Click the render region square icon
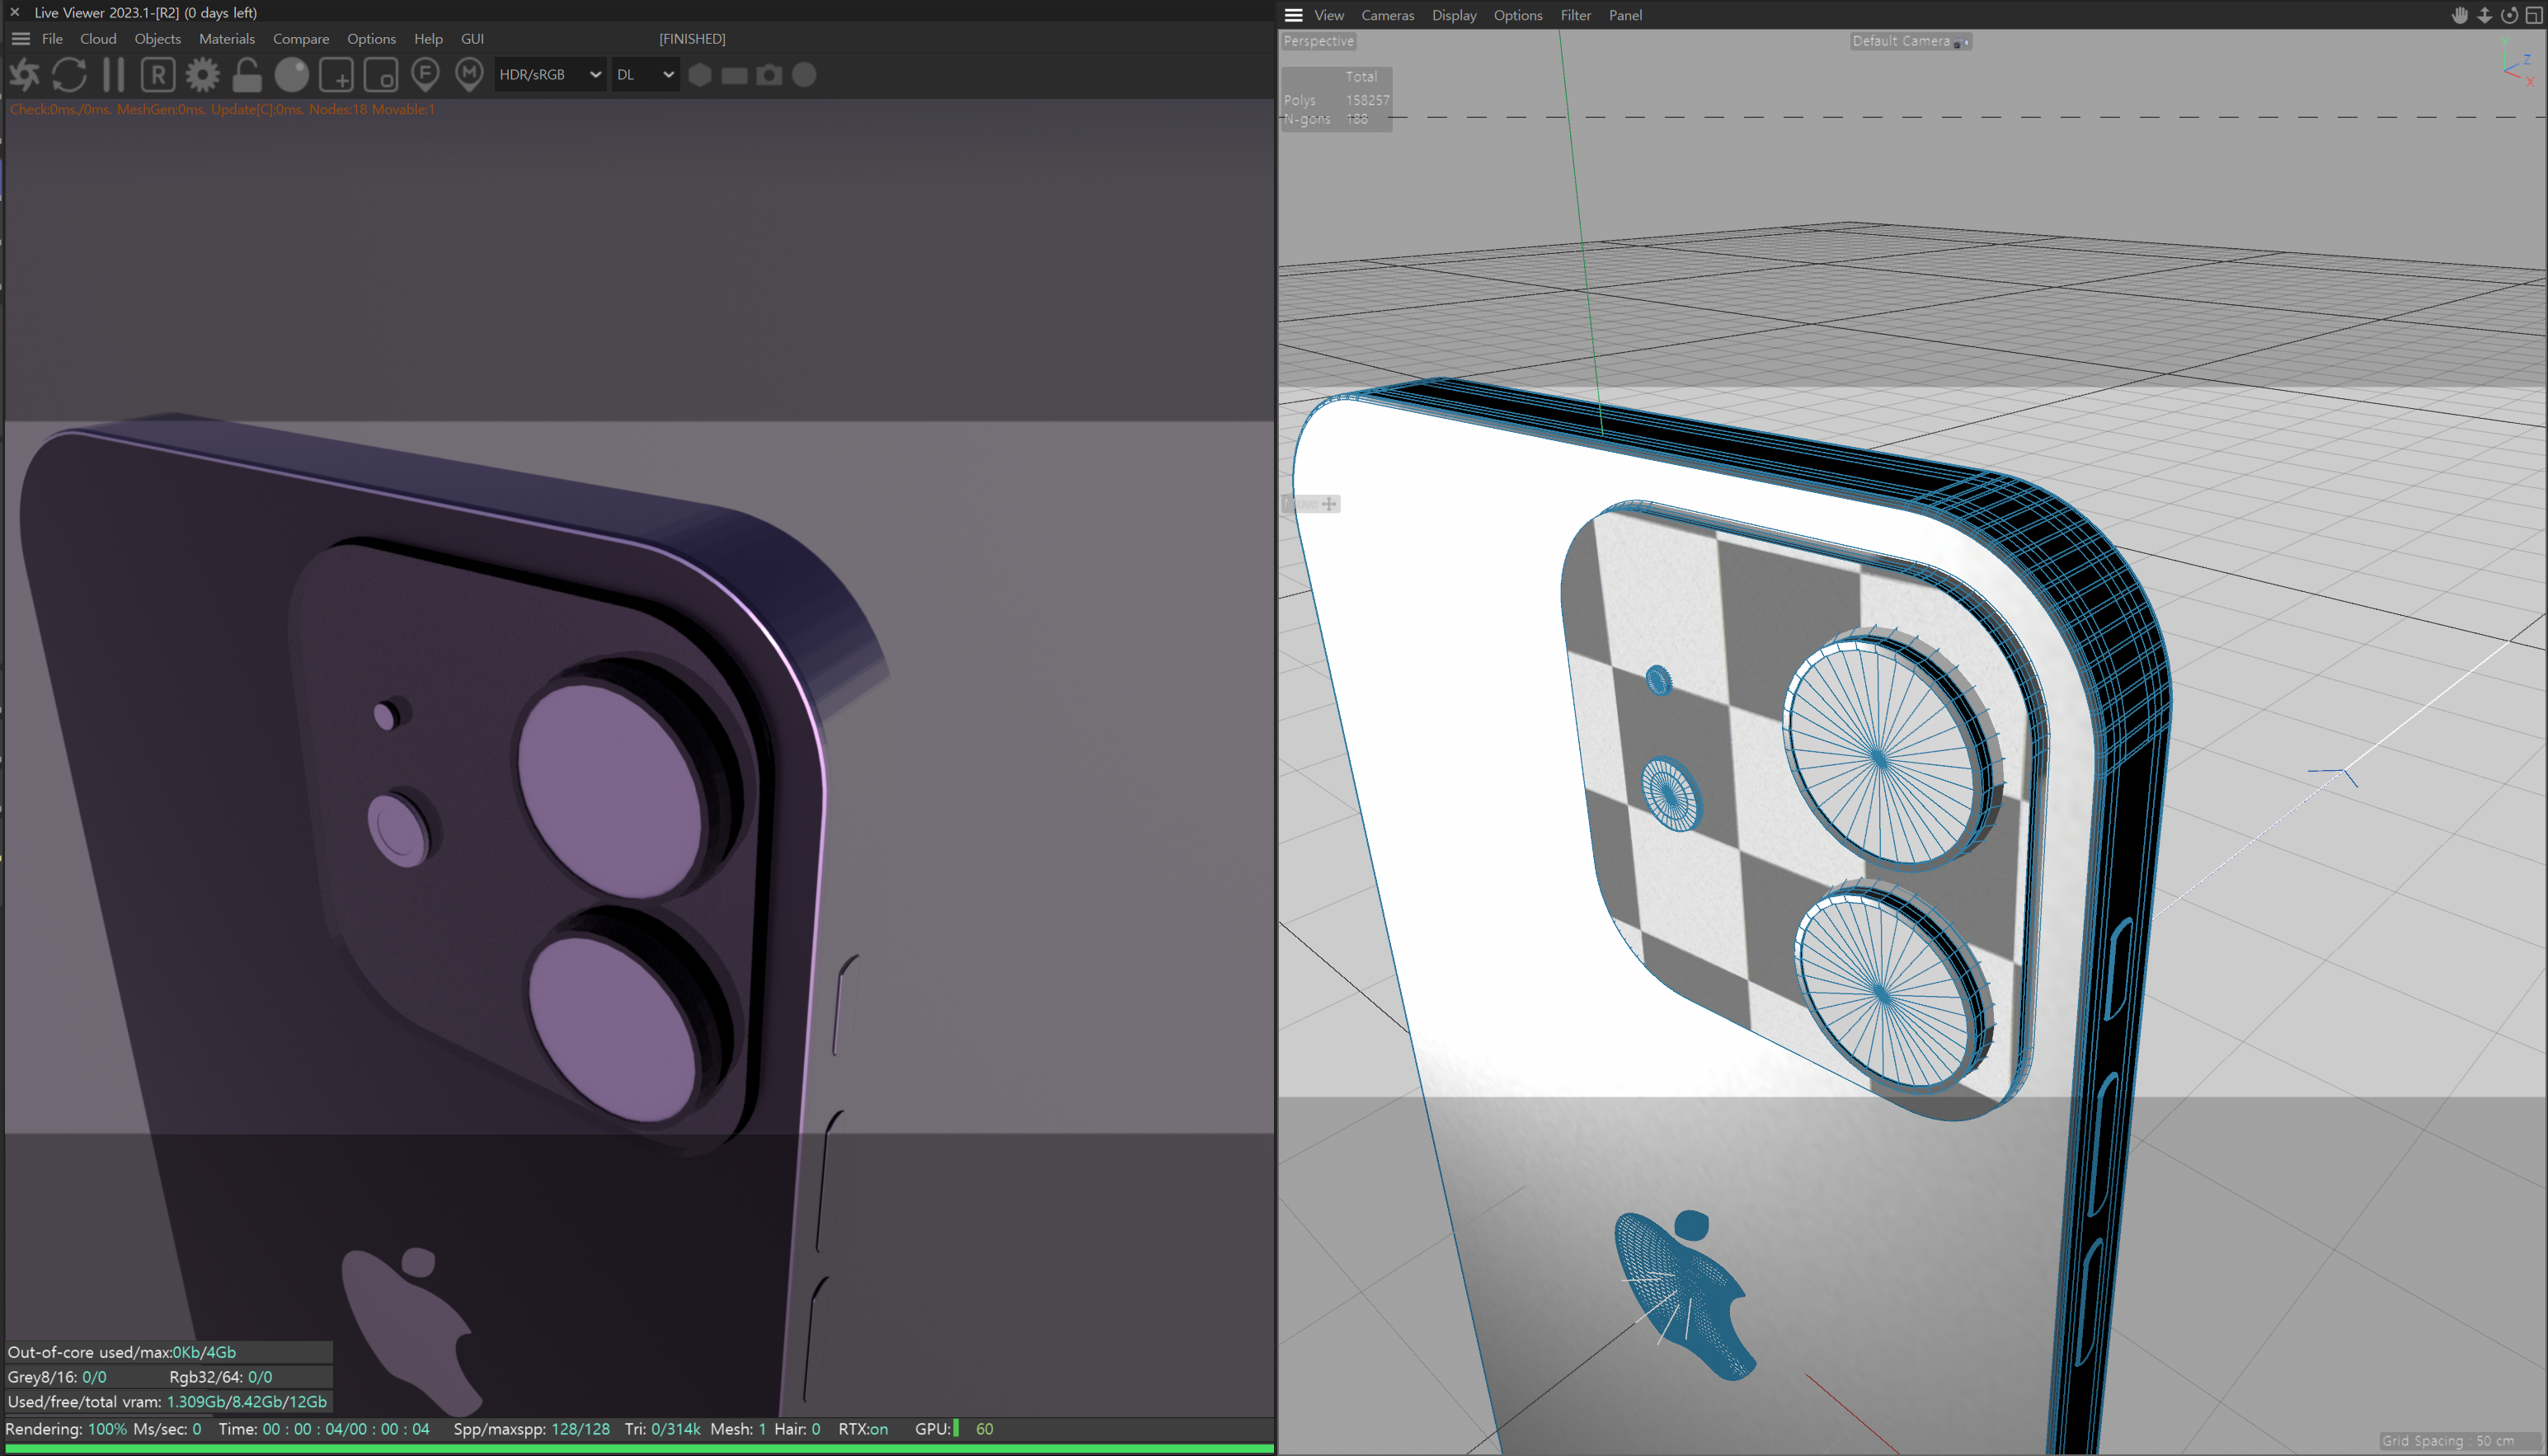Image resolution: width=2548 pixels, height=1456 pixels. coord(381,75)
